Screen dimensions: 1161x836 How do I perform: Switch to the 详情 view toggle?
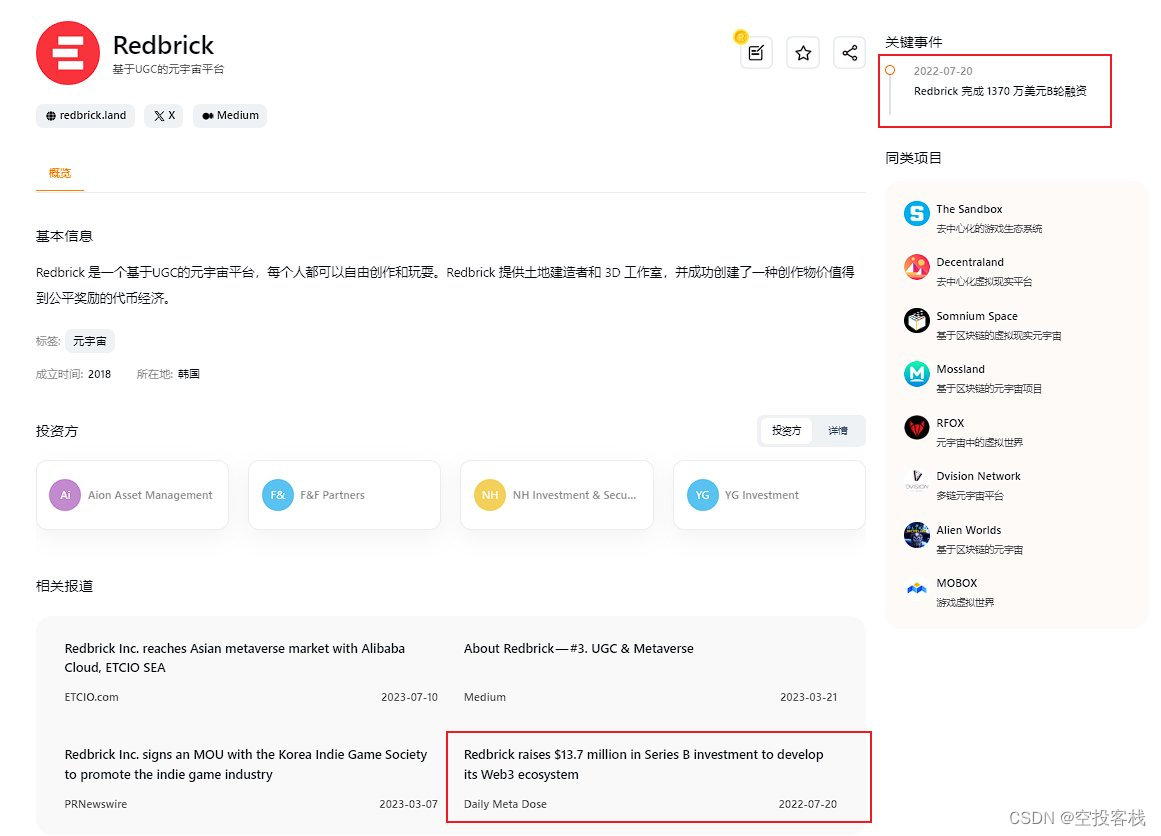(837, 430)
